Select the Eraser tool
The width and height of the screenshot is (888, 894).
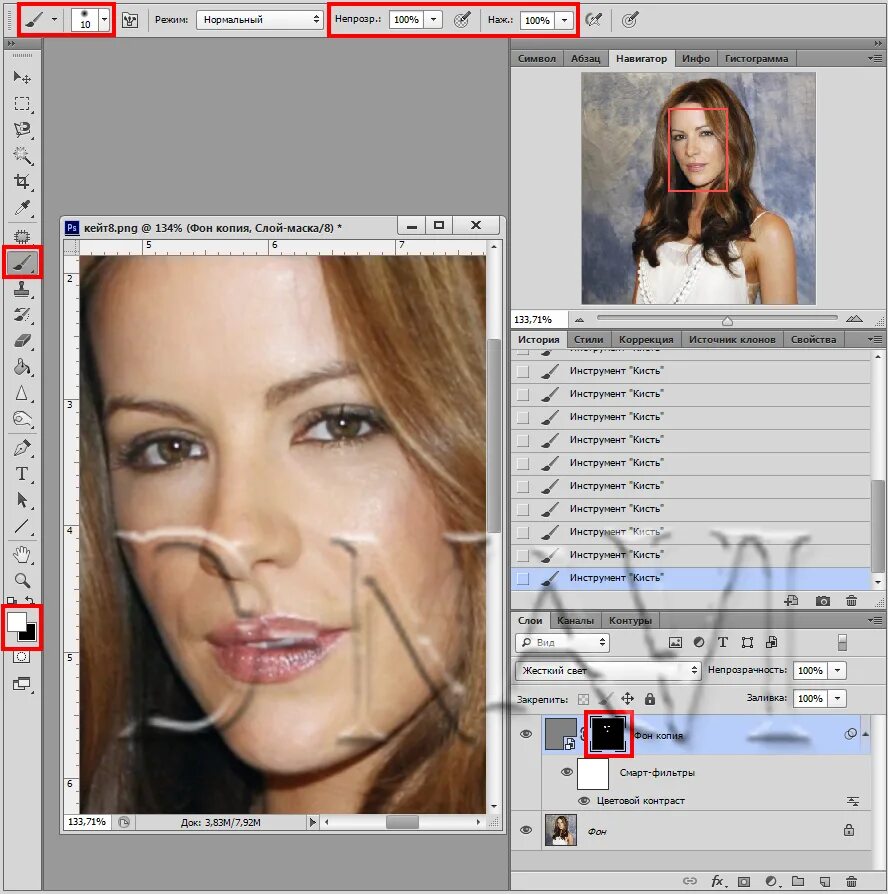(22, 341)
